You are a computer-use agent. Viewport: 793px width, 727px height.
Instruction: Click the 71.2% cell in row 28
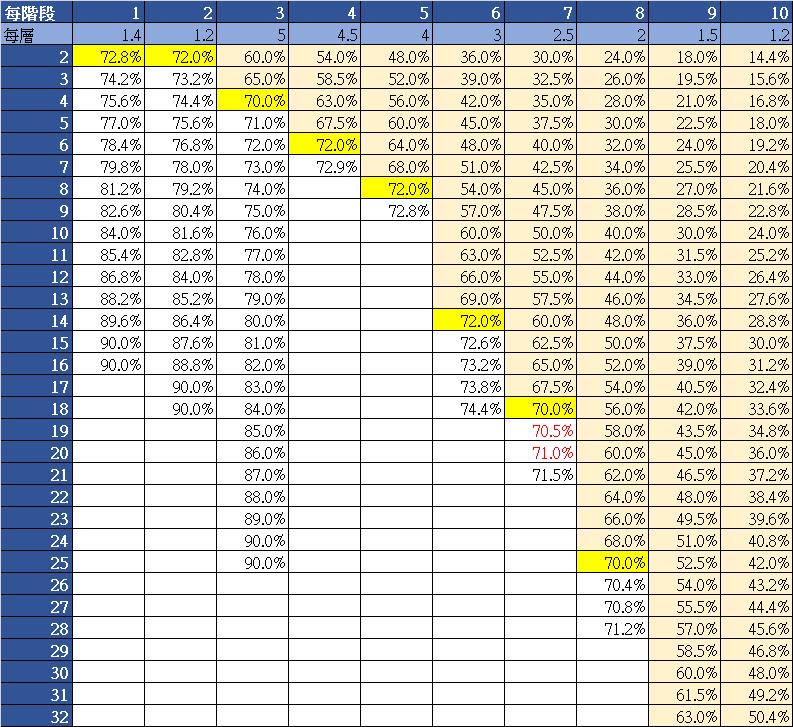coord(612,628)
